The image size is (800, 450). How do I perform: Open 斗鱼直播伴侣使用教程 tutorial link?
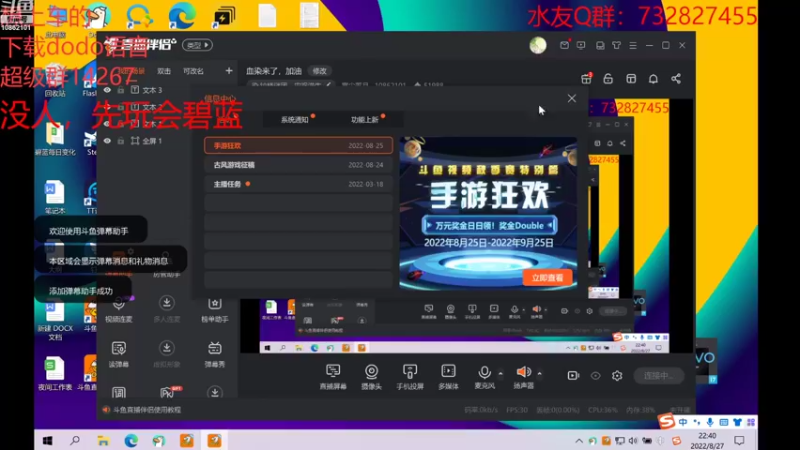[x=147, y=410]
